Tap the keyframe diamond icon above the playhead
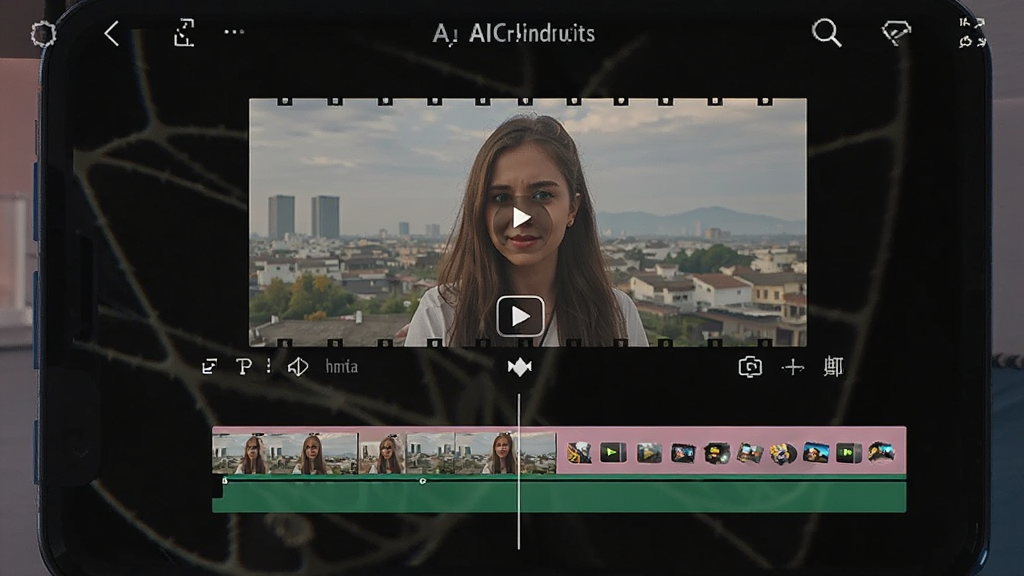1024x576 pixels. 520,368
